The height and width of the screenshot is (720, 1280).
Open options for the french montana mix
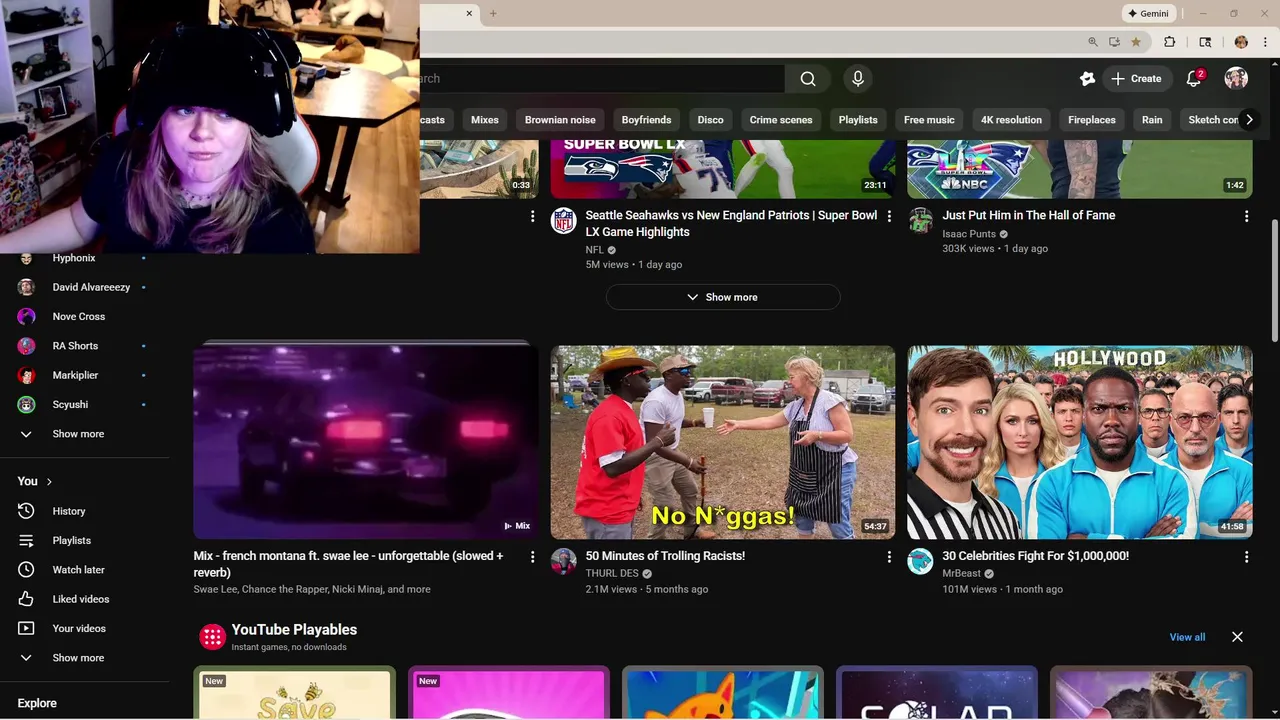pyautogui.click(x=532, y=557)
